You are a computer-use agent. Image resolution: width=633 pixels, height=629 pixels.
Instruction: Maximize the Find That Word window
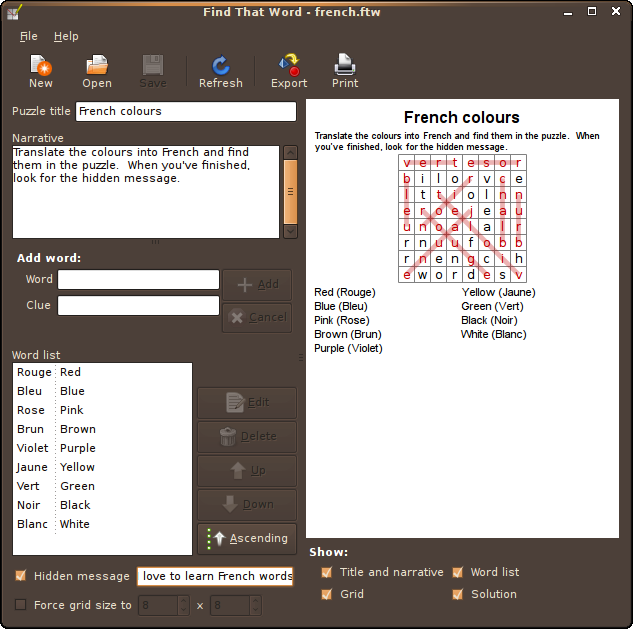tap(591, 11)
